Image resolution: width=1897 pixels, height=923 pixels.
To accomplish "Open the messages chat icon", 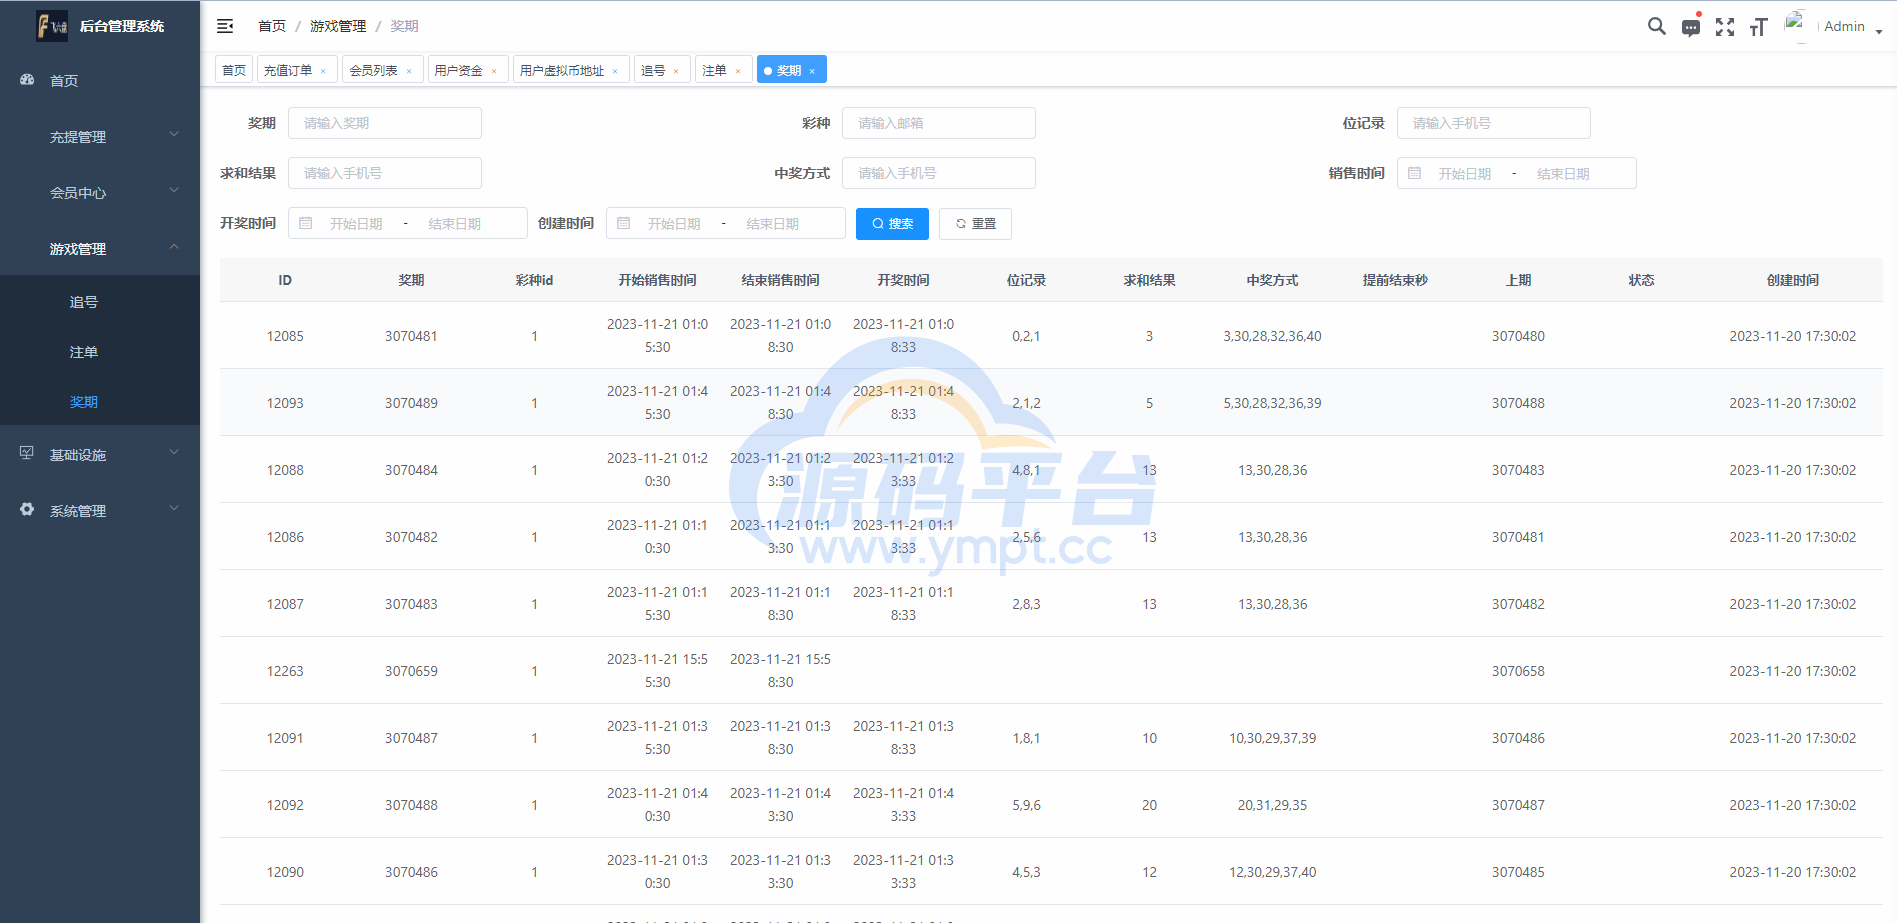I will click(1691, 27).
